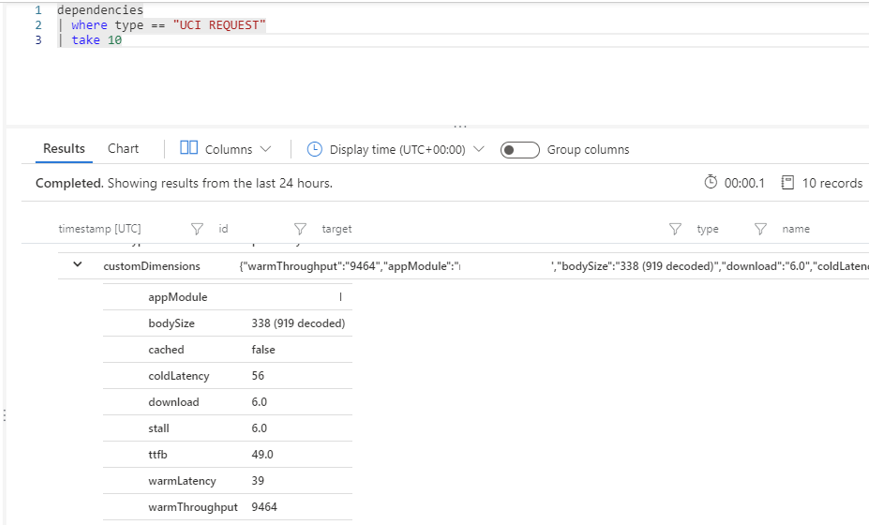Select the ttfb property name
882x525 pixels.
(158, 454)
